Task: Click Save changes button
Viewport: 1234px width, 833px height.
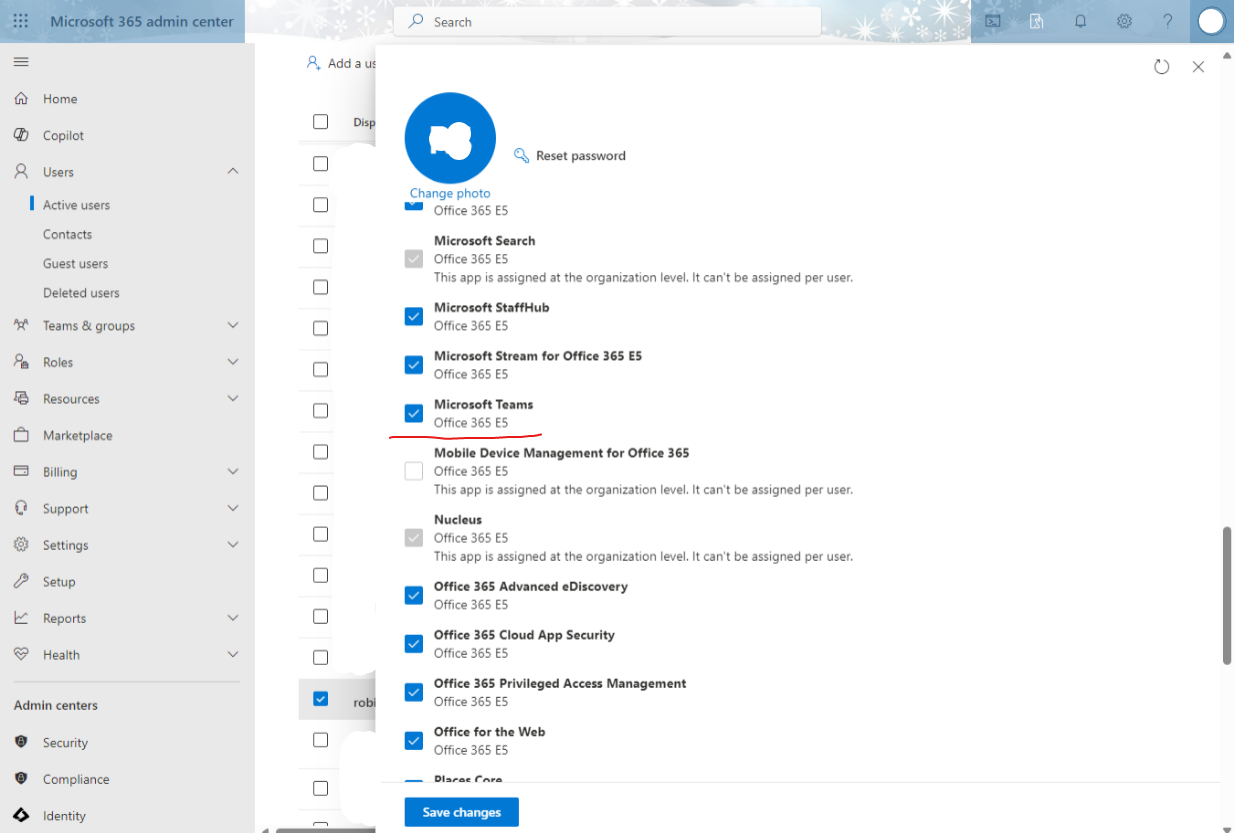Action: [461, 812]
